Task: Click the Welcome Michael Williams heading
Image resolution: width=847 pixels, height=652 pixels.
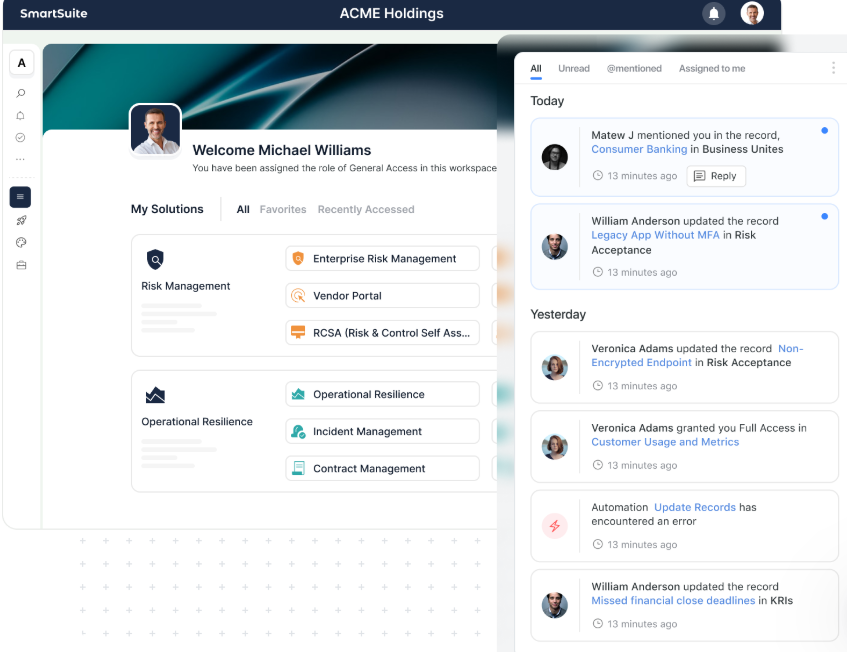Action: [x=281, y=150]
